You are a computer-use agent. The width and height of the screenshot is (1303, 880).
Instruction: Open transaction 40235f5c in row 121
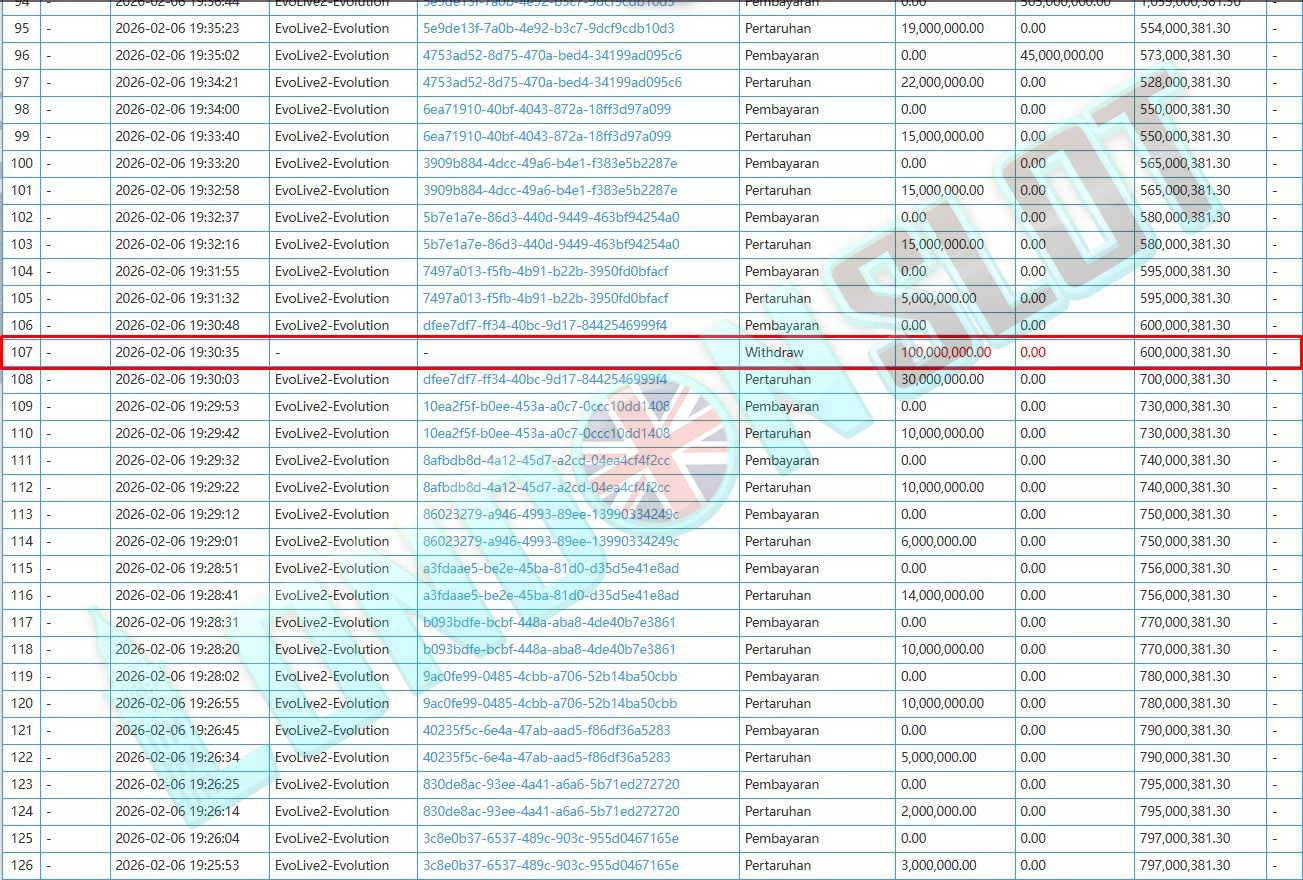pyautogui.click(x=546, y=731)
